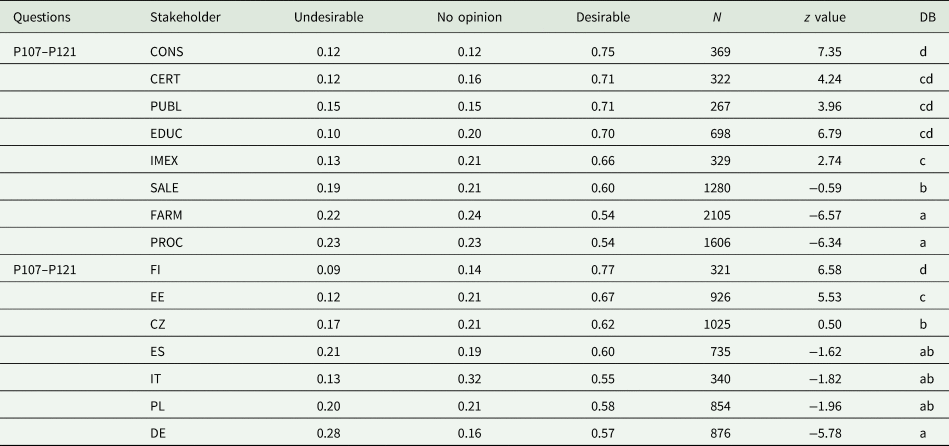This screenshot has height=446, width=949.
Task: Click the z value column header
Action: (824, 19)
